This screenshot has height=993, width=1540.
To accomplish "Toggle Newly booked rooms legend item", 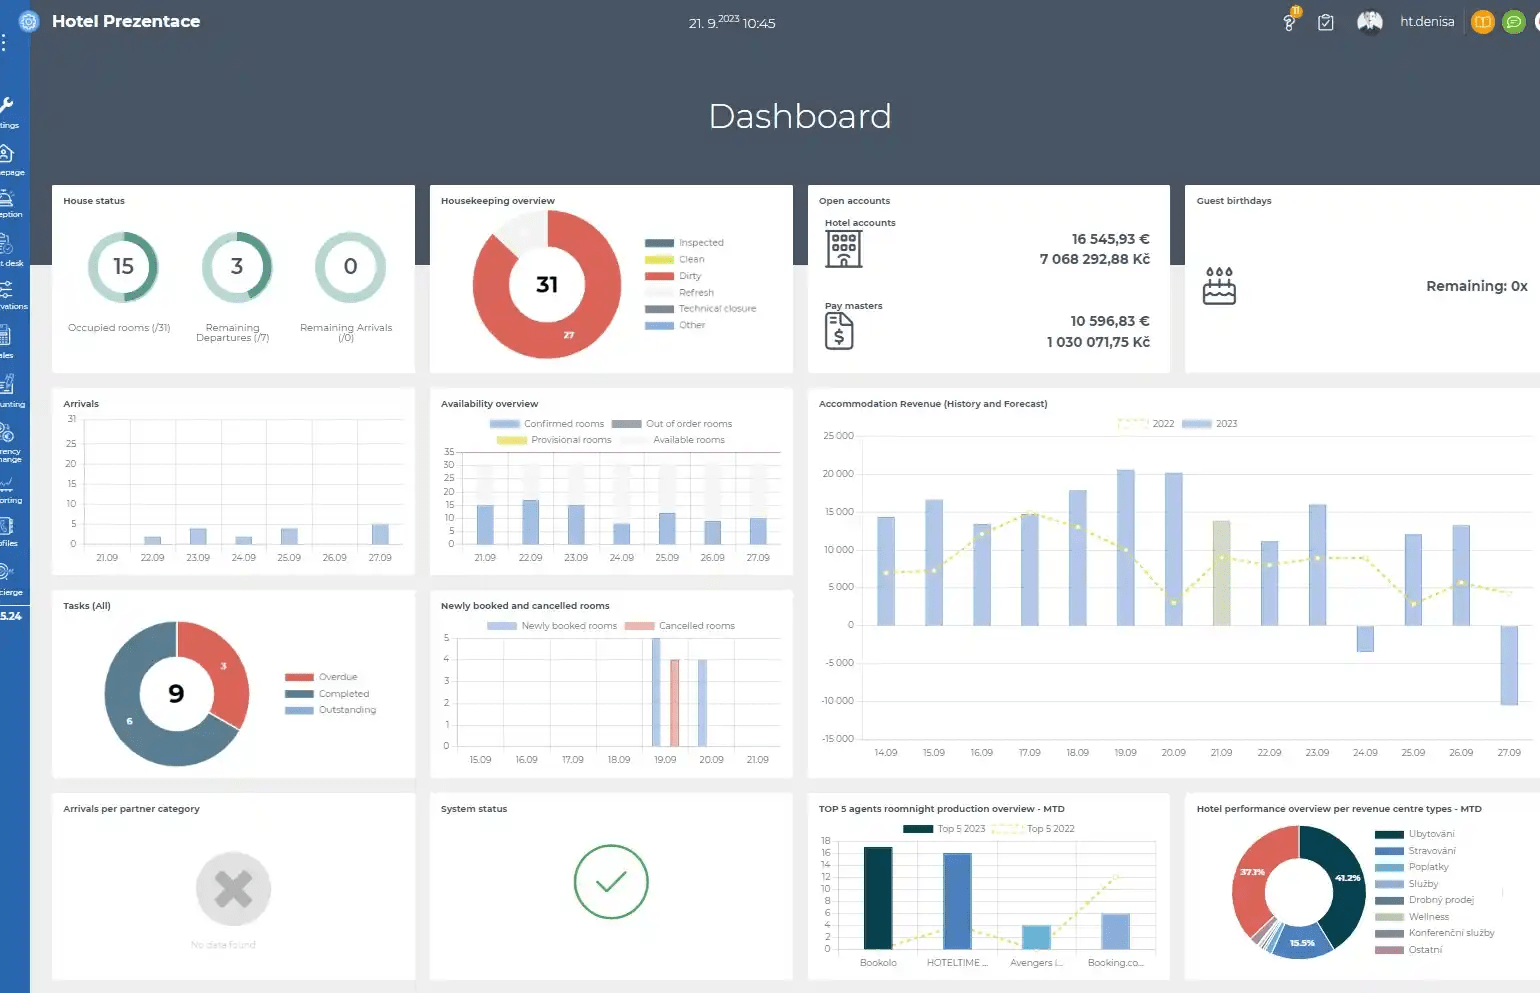I will tap(552, 626).
